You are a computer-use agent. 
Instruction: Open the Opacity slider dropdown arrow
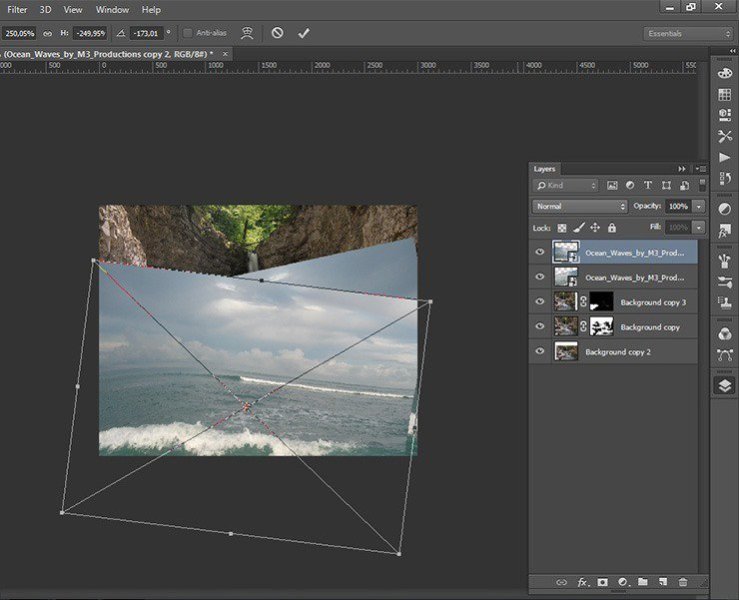point(698,206)
